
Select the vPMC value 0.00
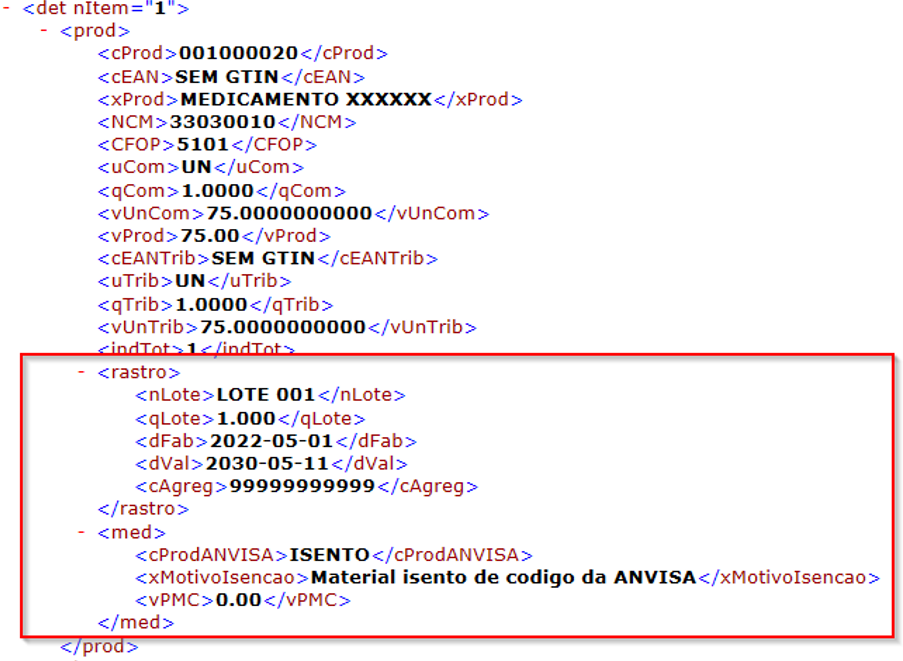238,601
